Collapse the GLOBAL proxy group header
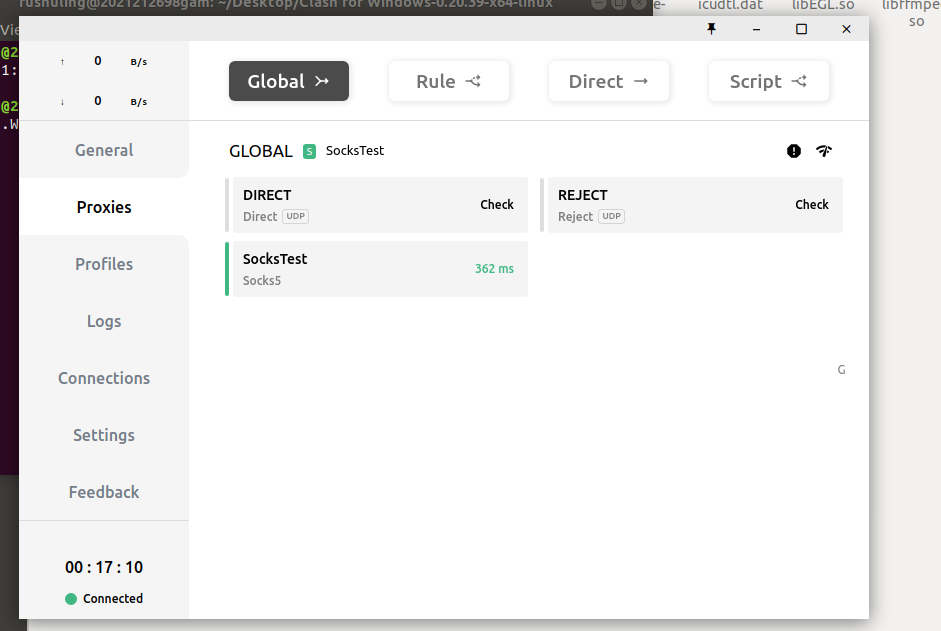This screenshot has width=941, height=631. tap(261, 151)
